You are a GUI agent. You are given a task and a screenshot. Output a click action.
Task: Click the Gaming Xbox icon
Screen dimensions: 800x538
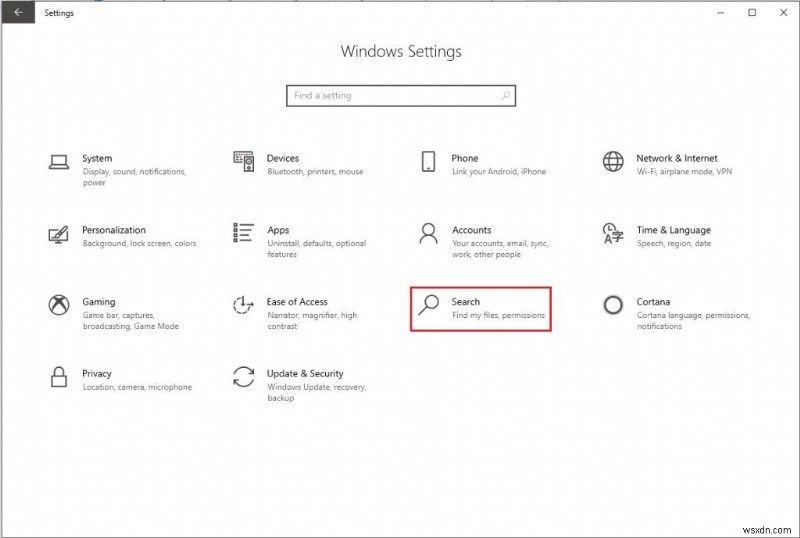click(x=59, y=305)
